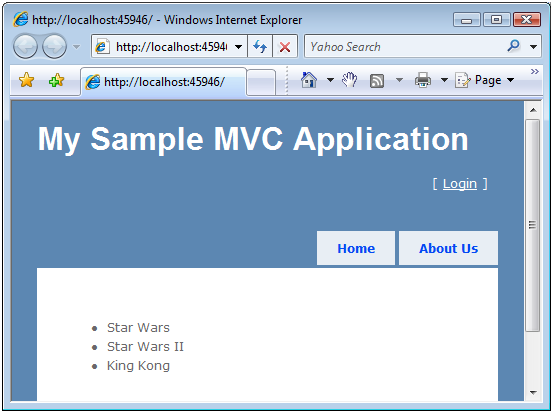The image size is (553, 413).
Task: Click the scrollbar down arrow
Action: (533, 393)
